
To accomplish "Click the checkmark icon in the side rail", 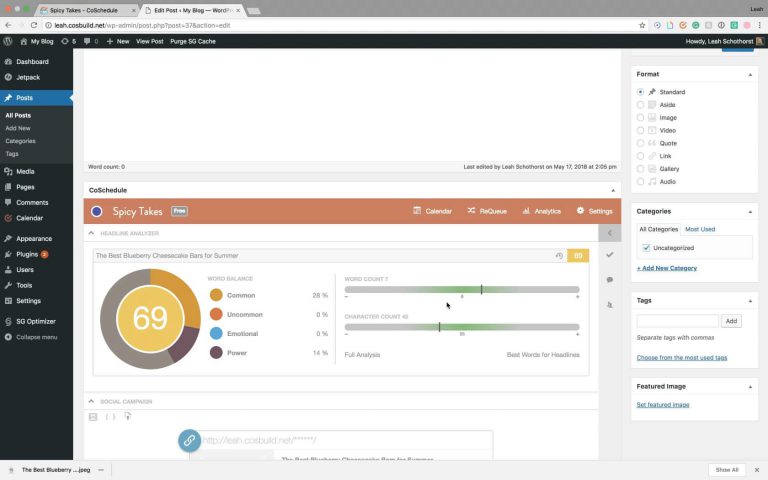I will pyautogui.click(x=610, y=255).
